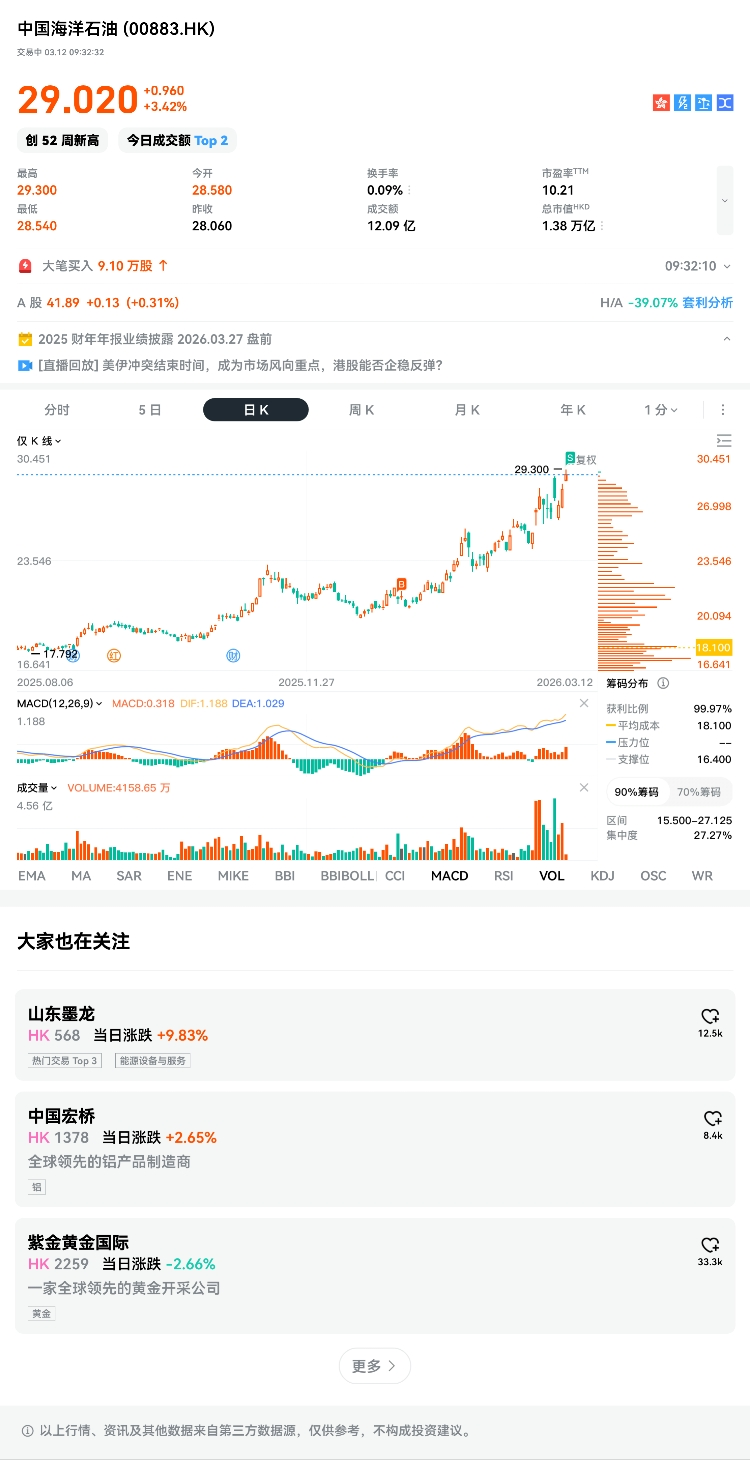Image resolution: width=750 pixels, height=1460 pixels.
Task: Click the Hong Kong flag market icon
Action: coord(661,102)
